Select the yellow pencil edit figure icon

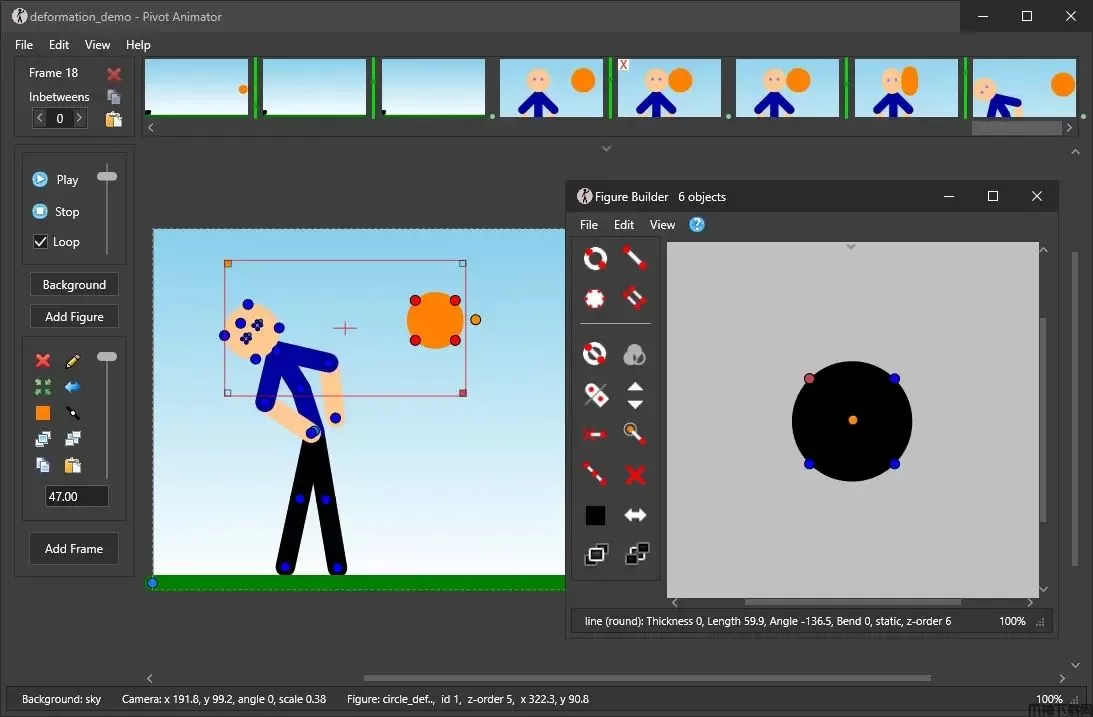click(72, 361)
